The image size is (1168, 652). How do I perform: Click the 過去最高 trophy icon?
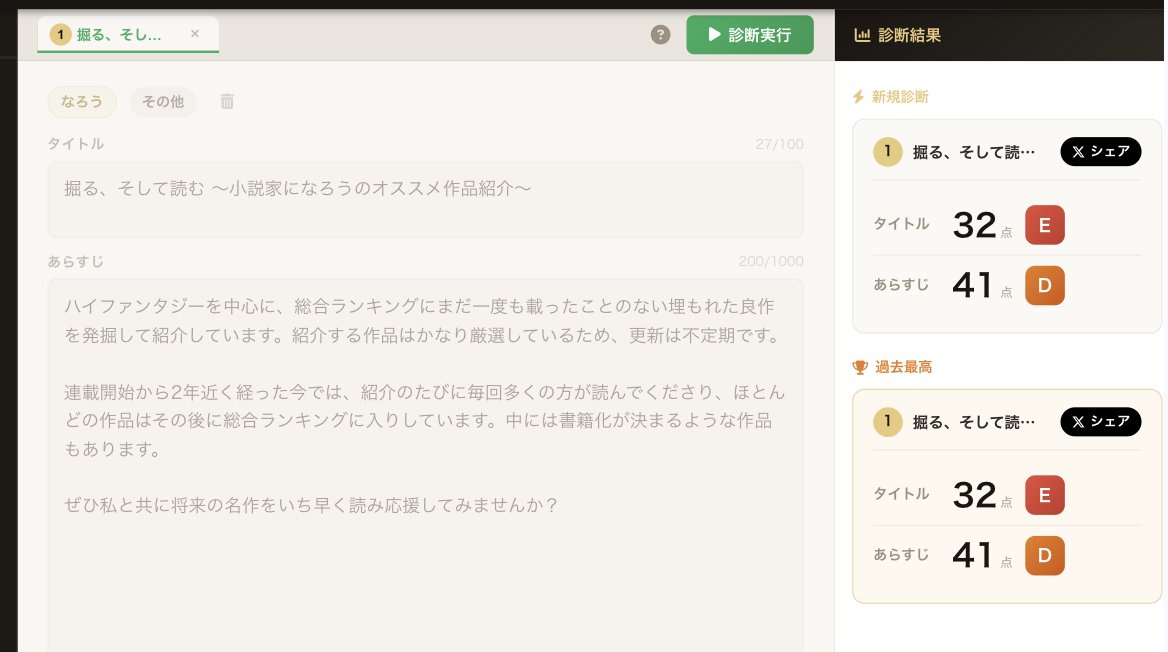coord(860,367)
